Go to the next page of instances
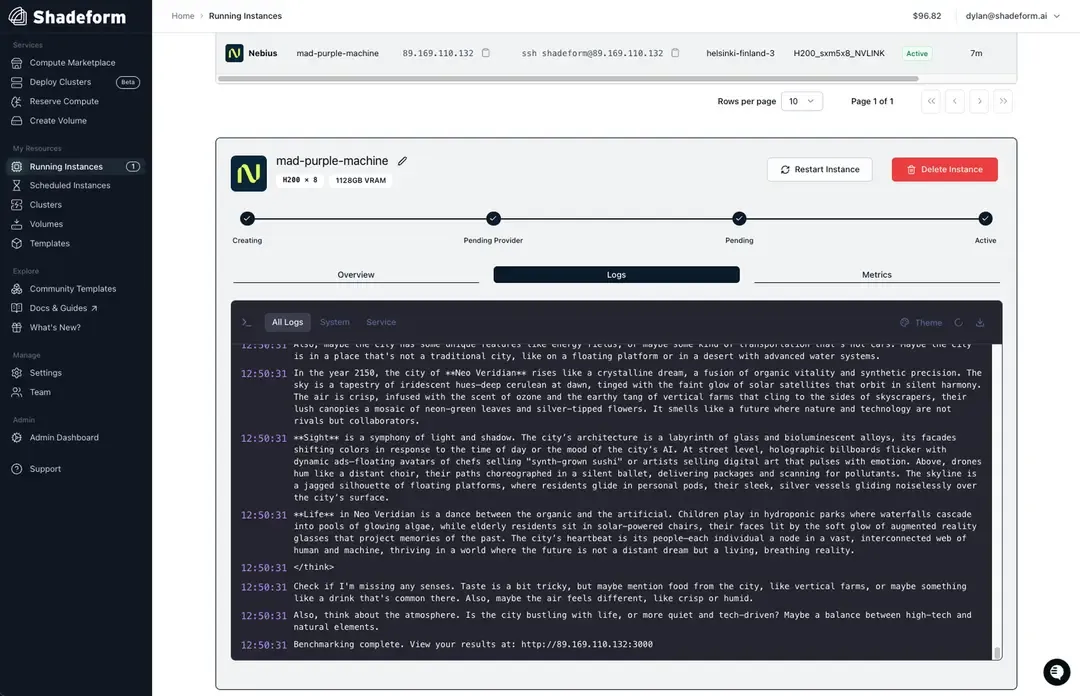Screen dimensions: 1080x696 (x=979, y=101)
